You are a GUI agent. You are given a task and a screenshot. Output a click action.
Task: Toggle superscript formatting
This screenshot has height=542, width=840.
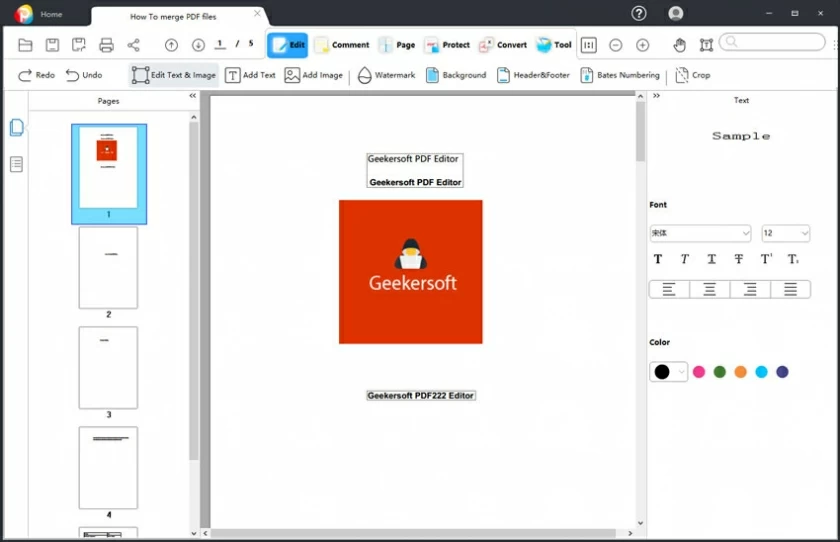click(766, 259)
